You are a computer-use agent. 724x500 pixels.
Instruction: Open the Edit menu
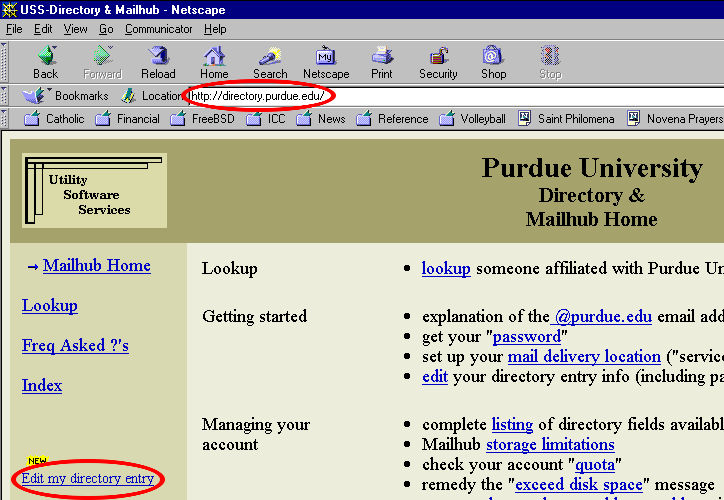pos(43,29)
